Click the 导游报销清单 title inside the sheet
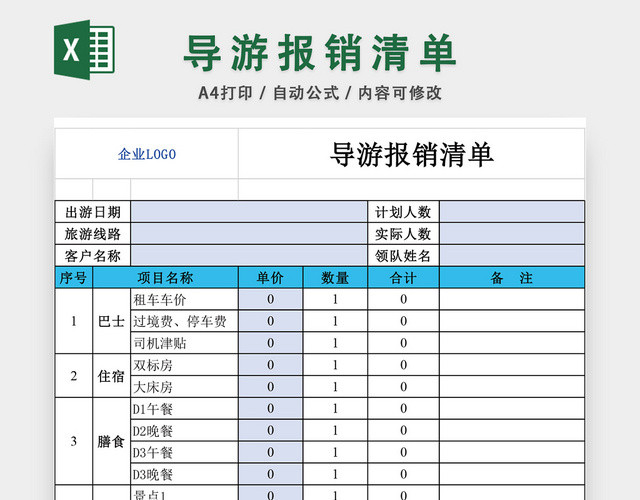This screenshot has height=500, width=640. pyautogui.click(x=411, y=154)
